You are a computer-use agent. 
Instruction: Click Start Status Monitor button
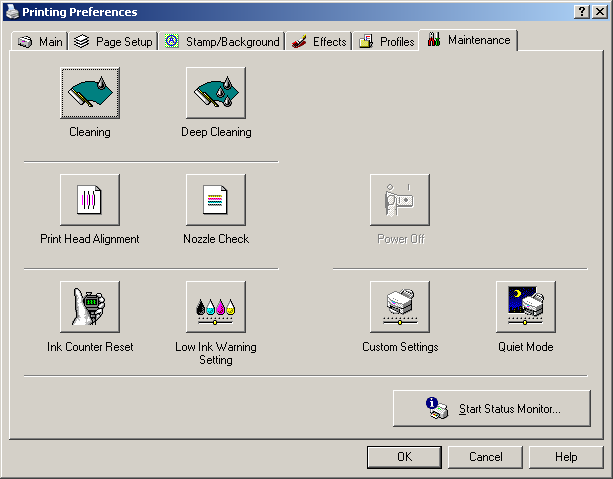tap(492, 408)
